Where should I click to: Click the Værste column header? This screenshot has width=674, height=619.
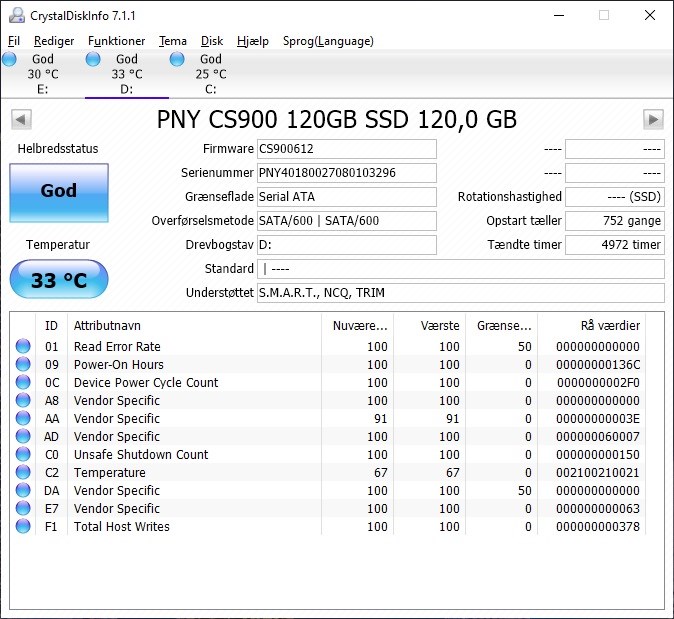(430, 326)
